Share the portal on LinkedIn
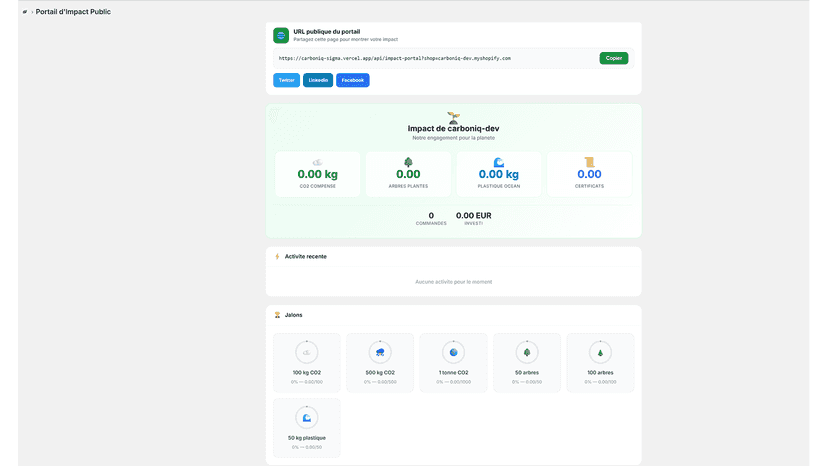Image resolution: width=828 pixels, height=466 pixels. pos(318,80)
